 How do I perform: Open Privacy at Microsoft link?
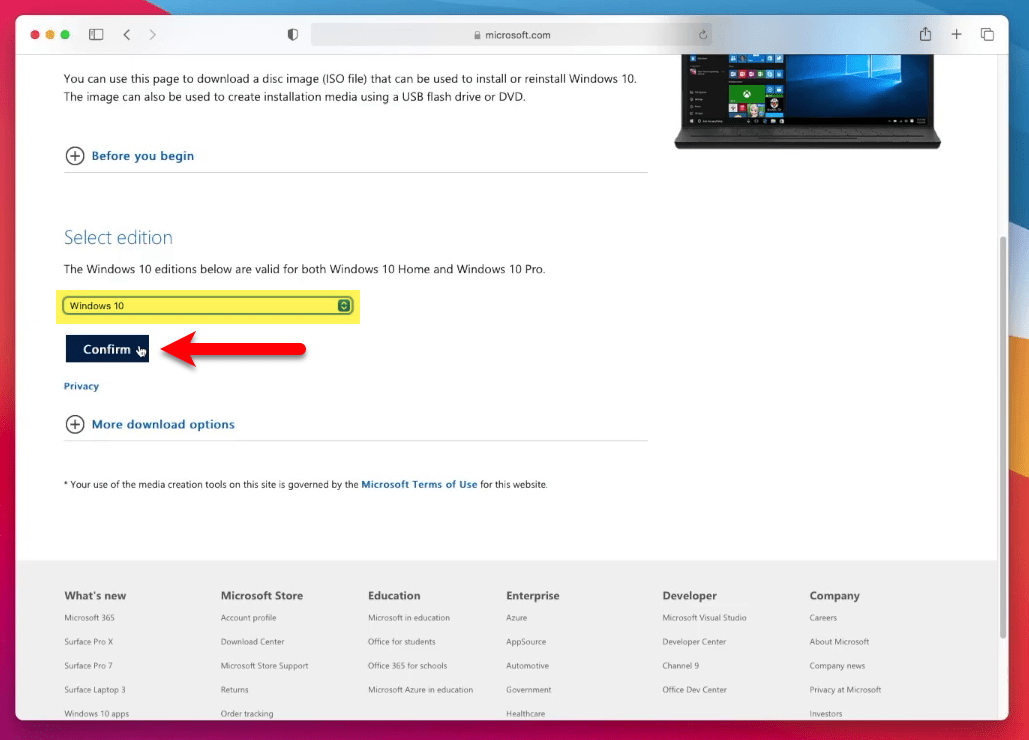[x=845, y=690]
